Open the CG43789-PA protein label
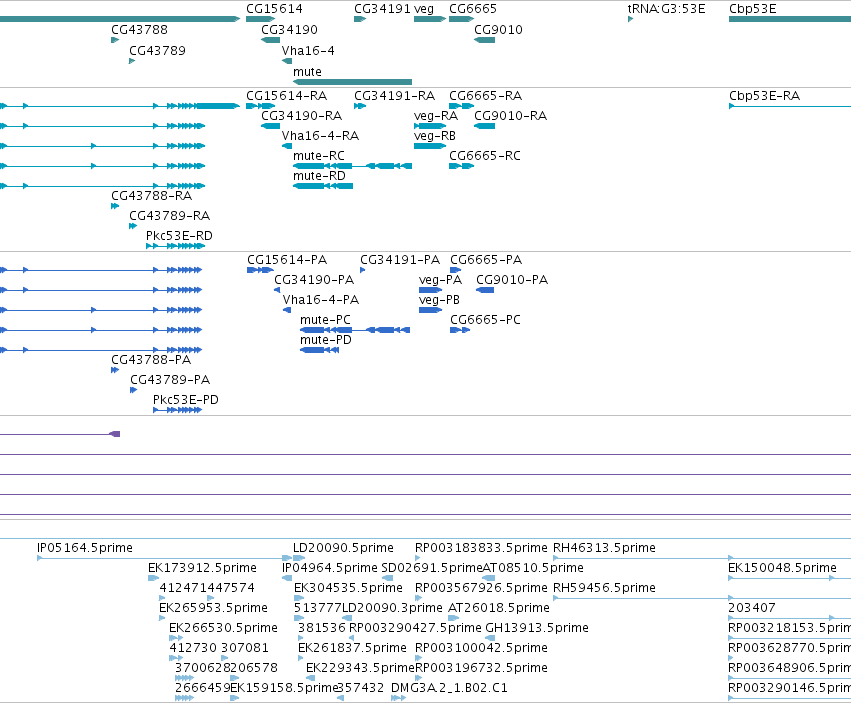This screenshot has height=703, width=851. pos(170,380)
